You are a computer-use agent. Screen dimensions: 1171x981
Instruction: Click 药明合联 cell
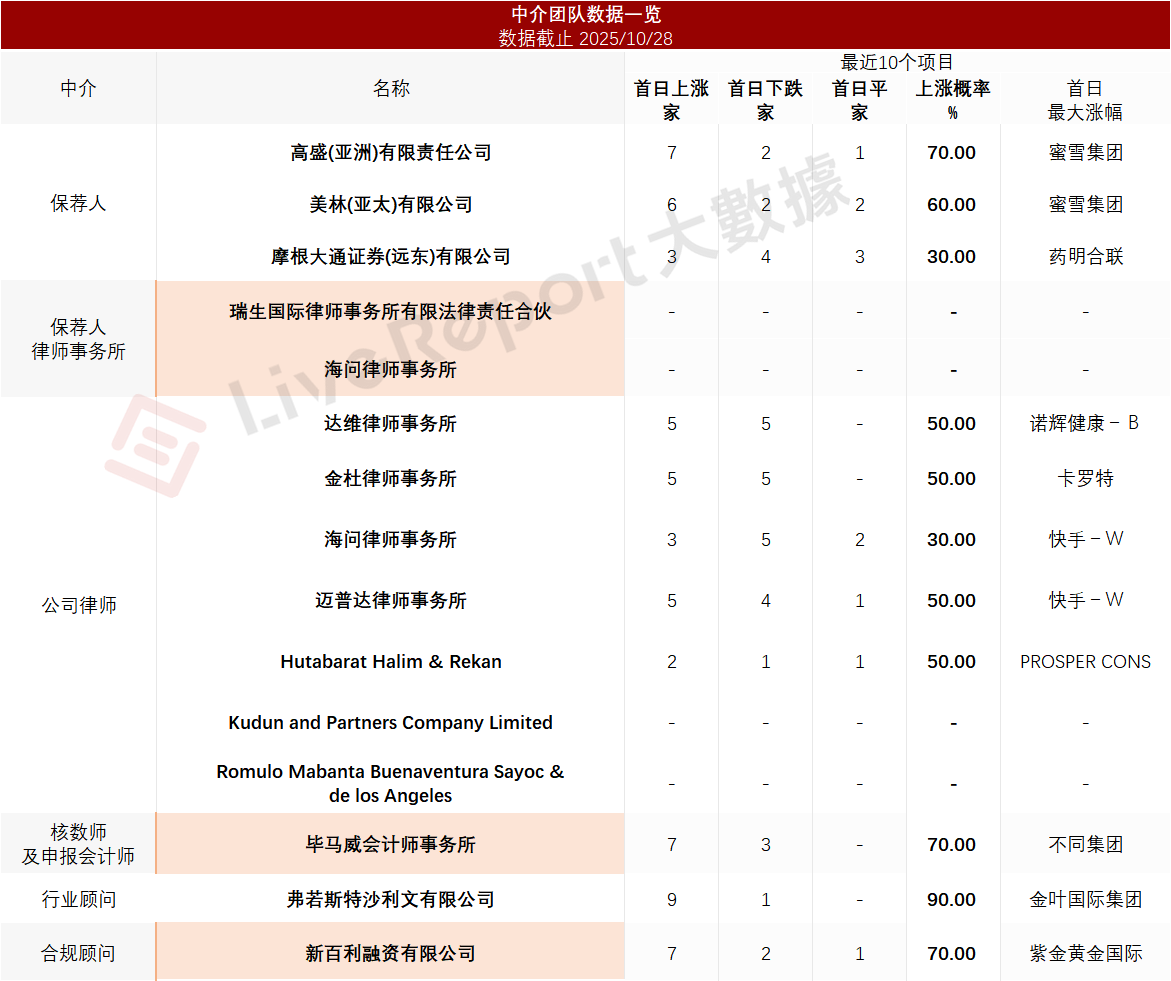coord(1085,256)
